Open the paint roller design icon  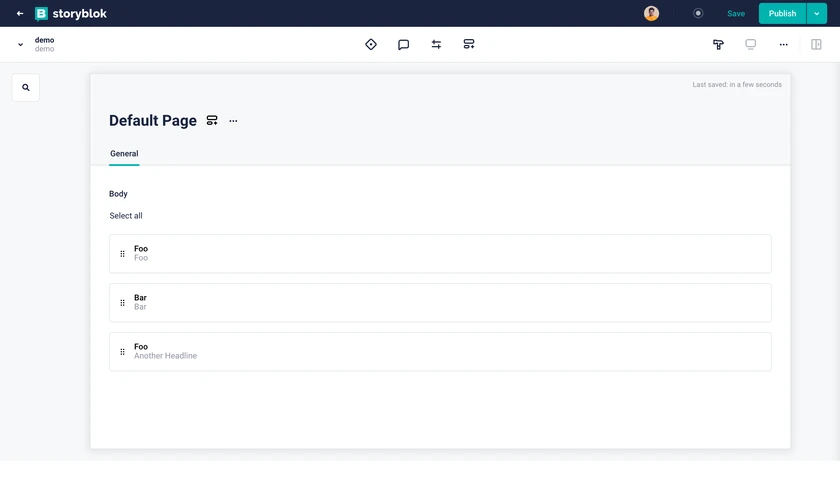coord(718,45)
